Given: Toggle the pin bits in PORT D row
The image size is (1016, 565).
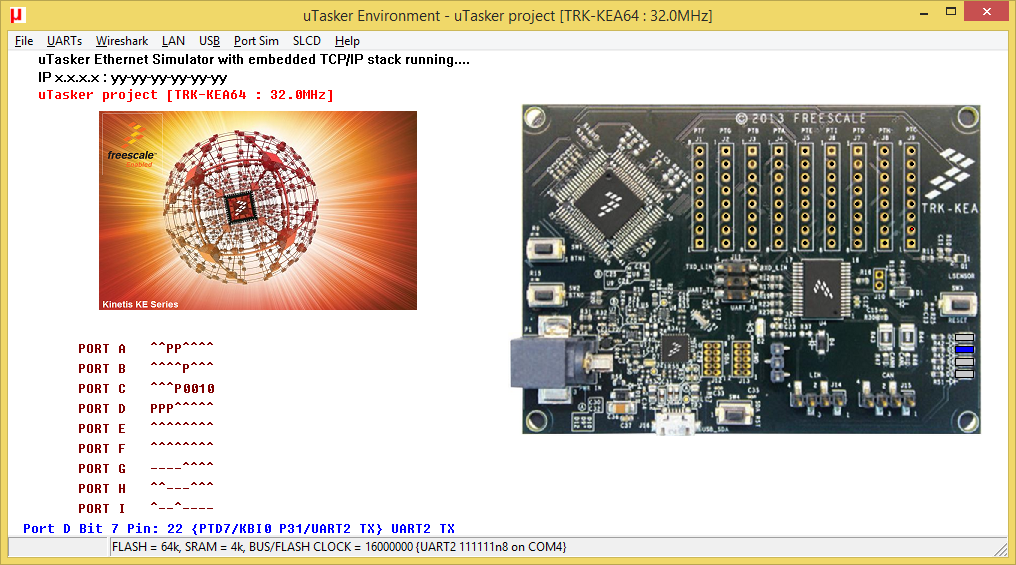Looking at the screenshot, I should [x=182, y=408].
